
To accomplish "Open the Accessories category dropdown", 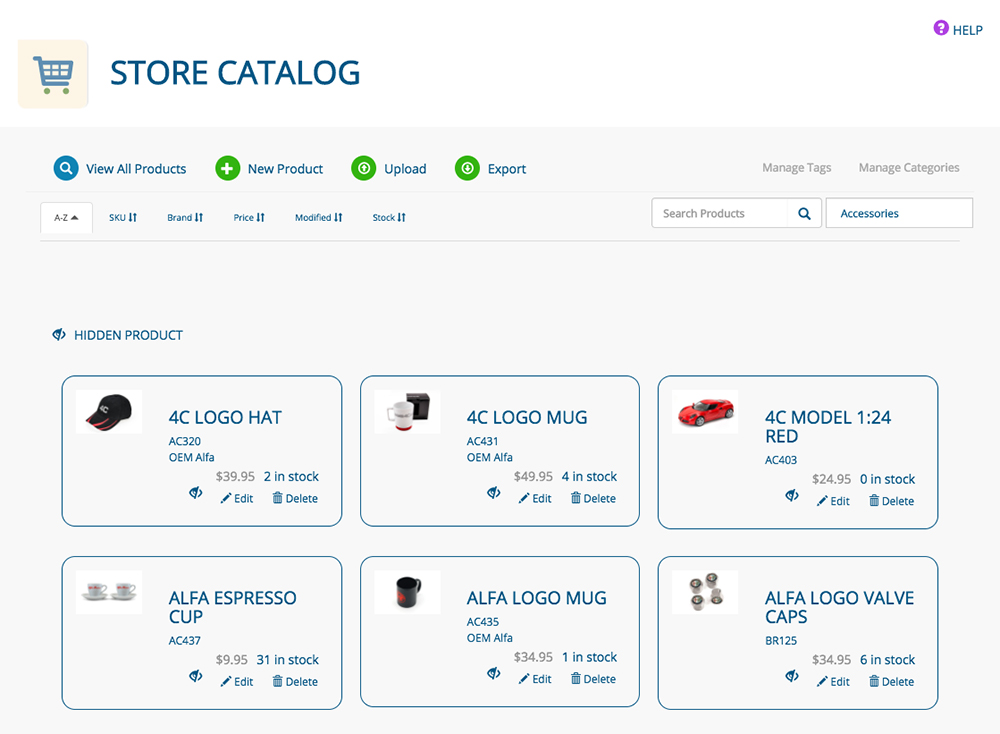I will (x=898, y=213).
